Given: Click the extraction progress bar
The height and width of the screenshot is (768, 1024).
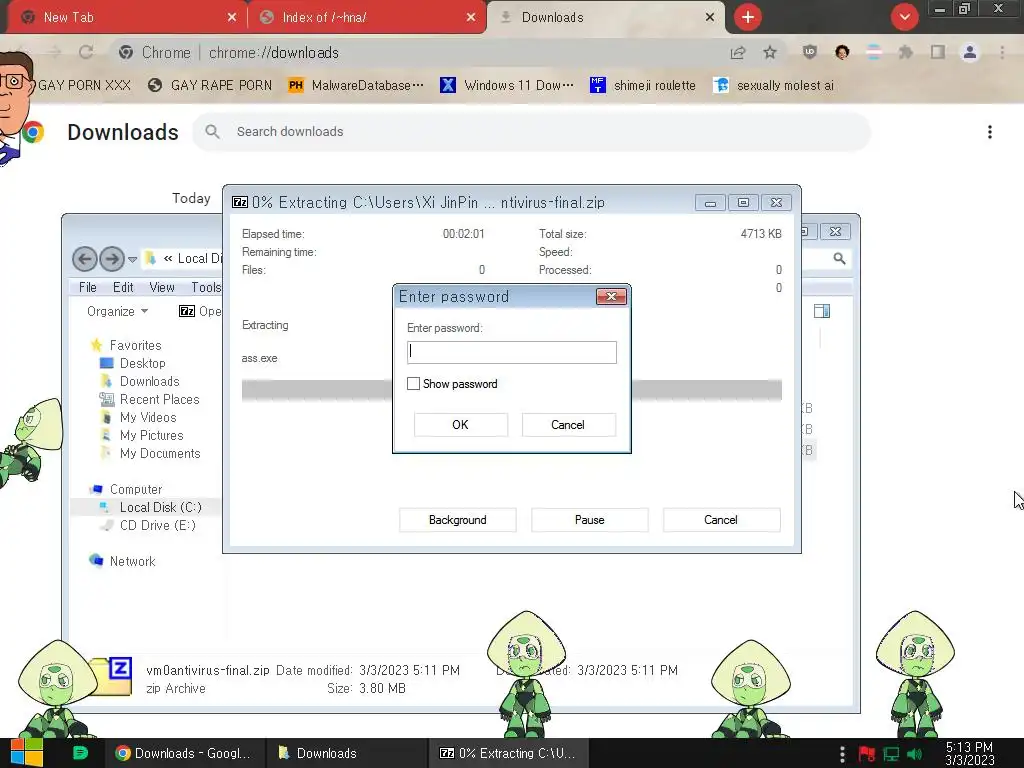Looking at the screenshot, I should (511, 390).
